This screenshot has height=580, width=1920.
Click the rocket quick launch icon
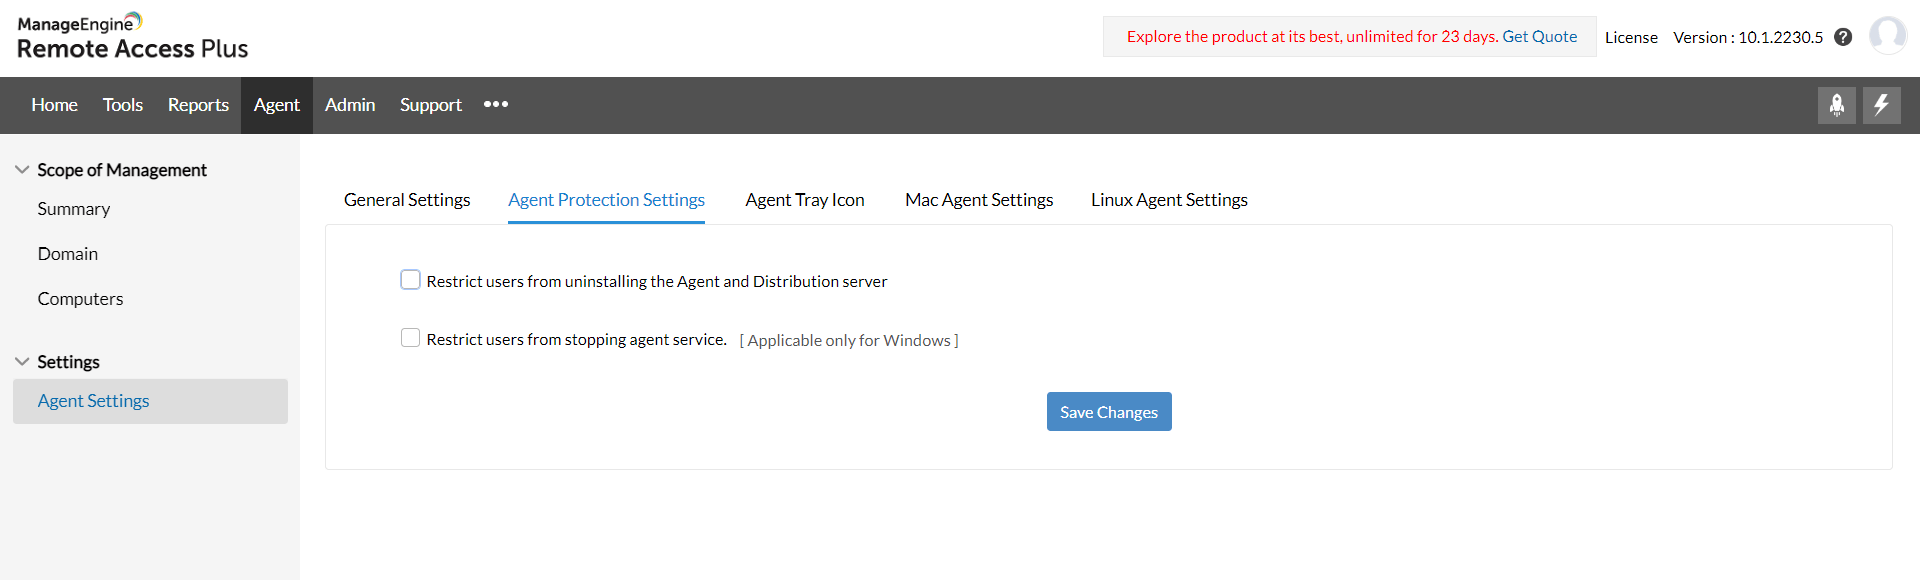pyautogui.click(x=1836, y=105)
